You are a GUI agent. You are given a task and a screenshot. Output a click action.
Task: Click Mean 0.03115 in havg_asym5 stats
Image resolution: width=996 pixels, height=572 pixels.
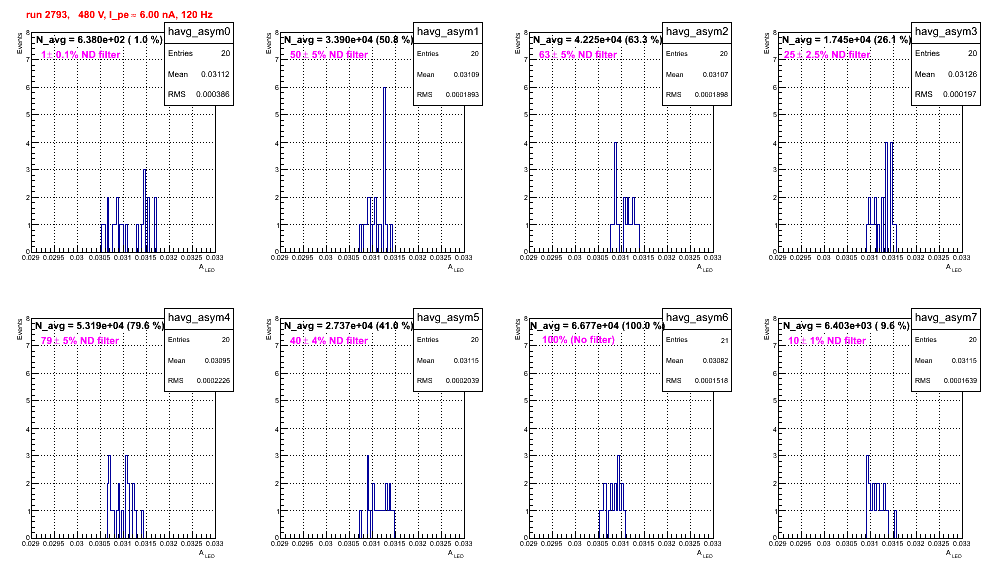448,360
